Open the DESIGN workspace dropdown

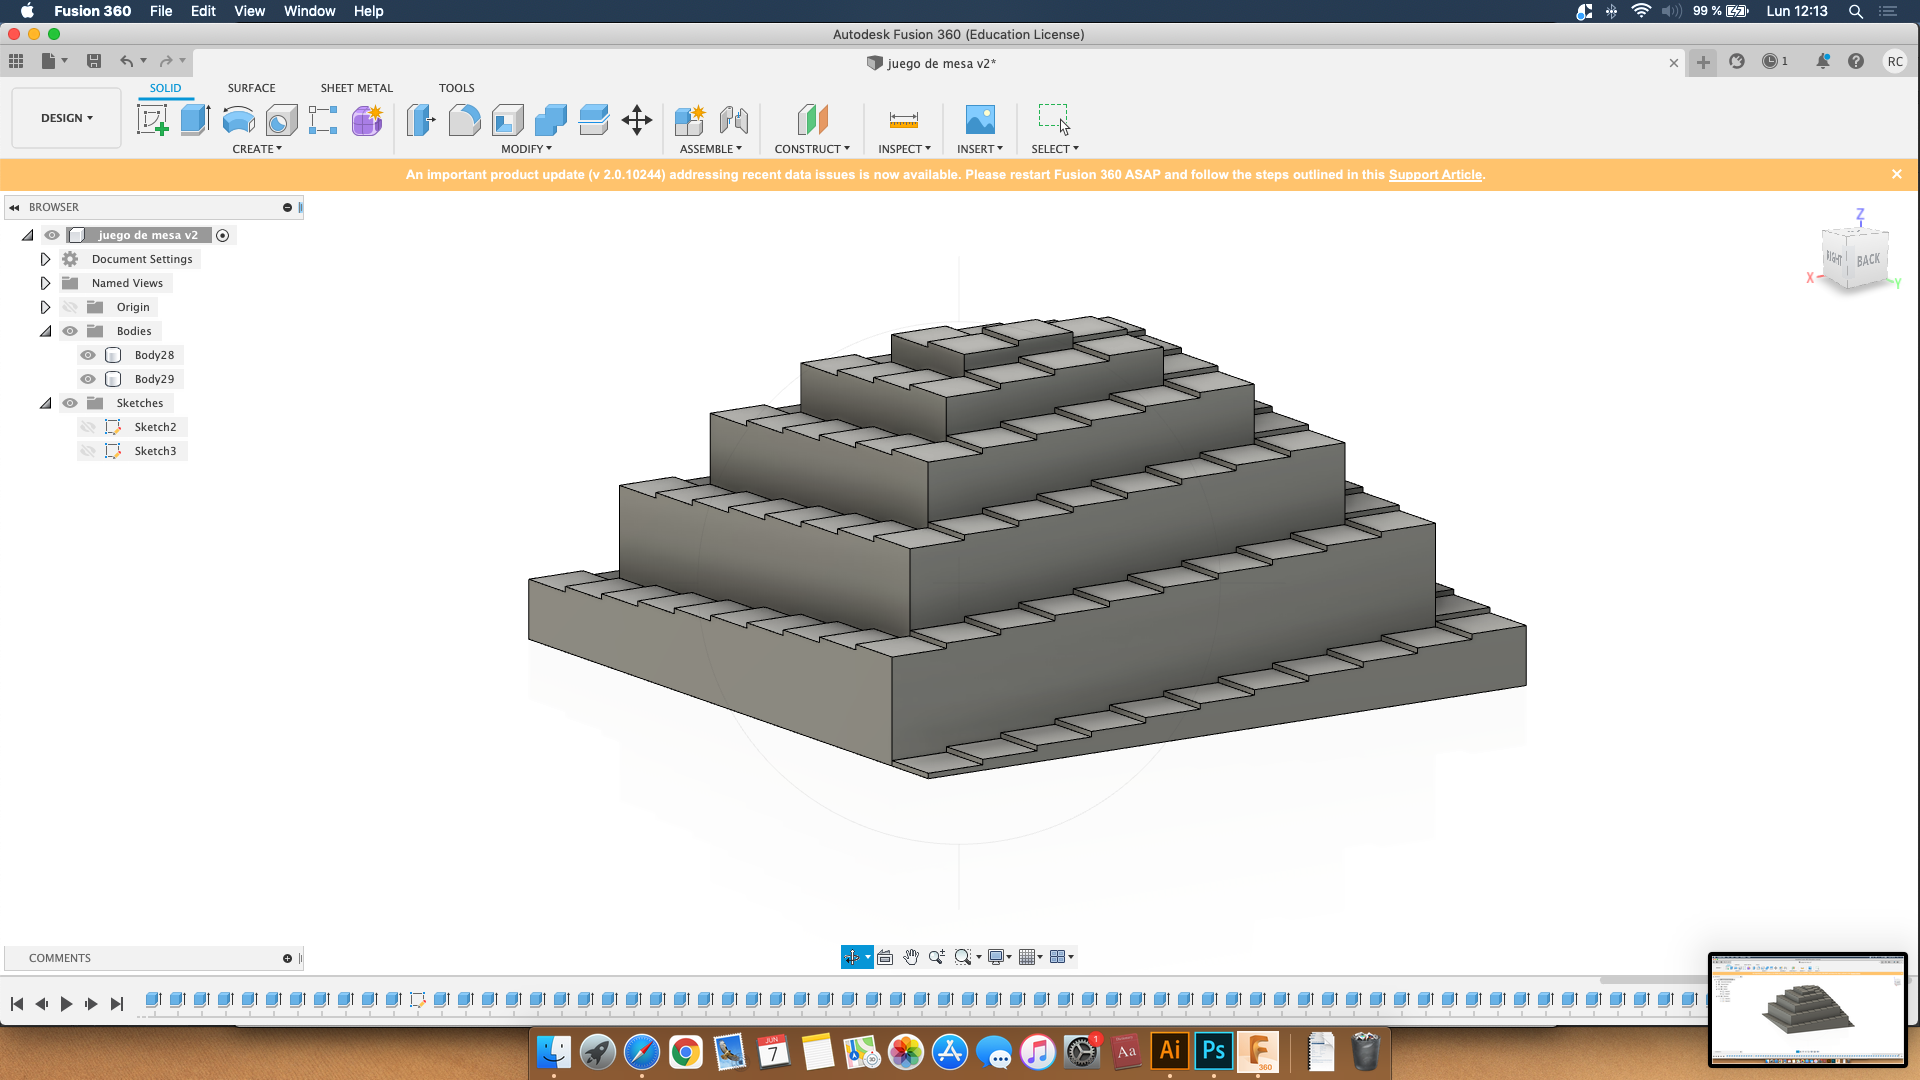[x=66, y=118]
